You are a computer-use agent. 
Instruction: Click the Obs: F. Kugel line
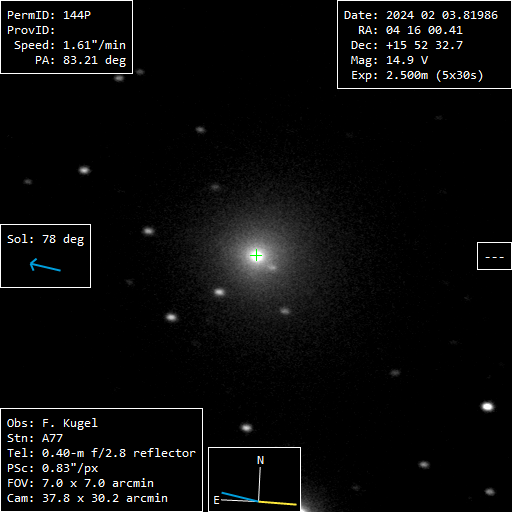point(52,423)
